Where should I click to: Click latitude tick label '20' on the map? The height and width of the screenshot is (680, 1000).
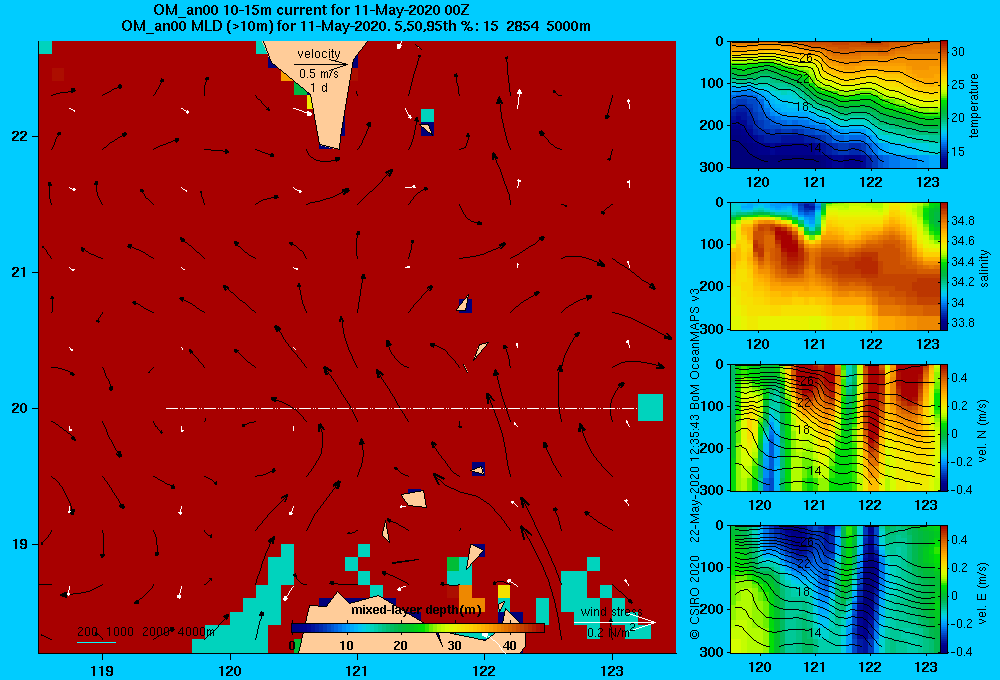click(x=20, y=408)
